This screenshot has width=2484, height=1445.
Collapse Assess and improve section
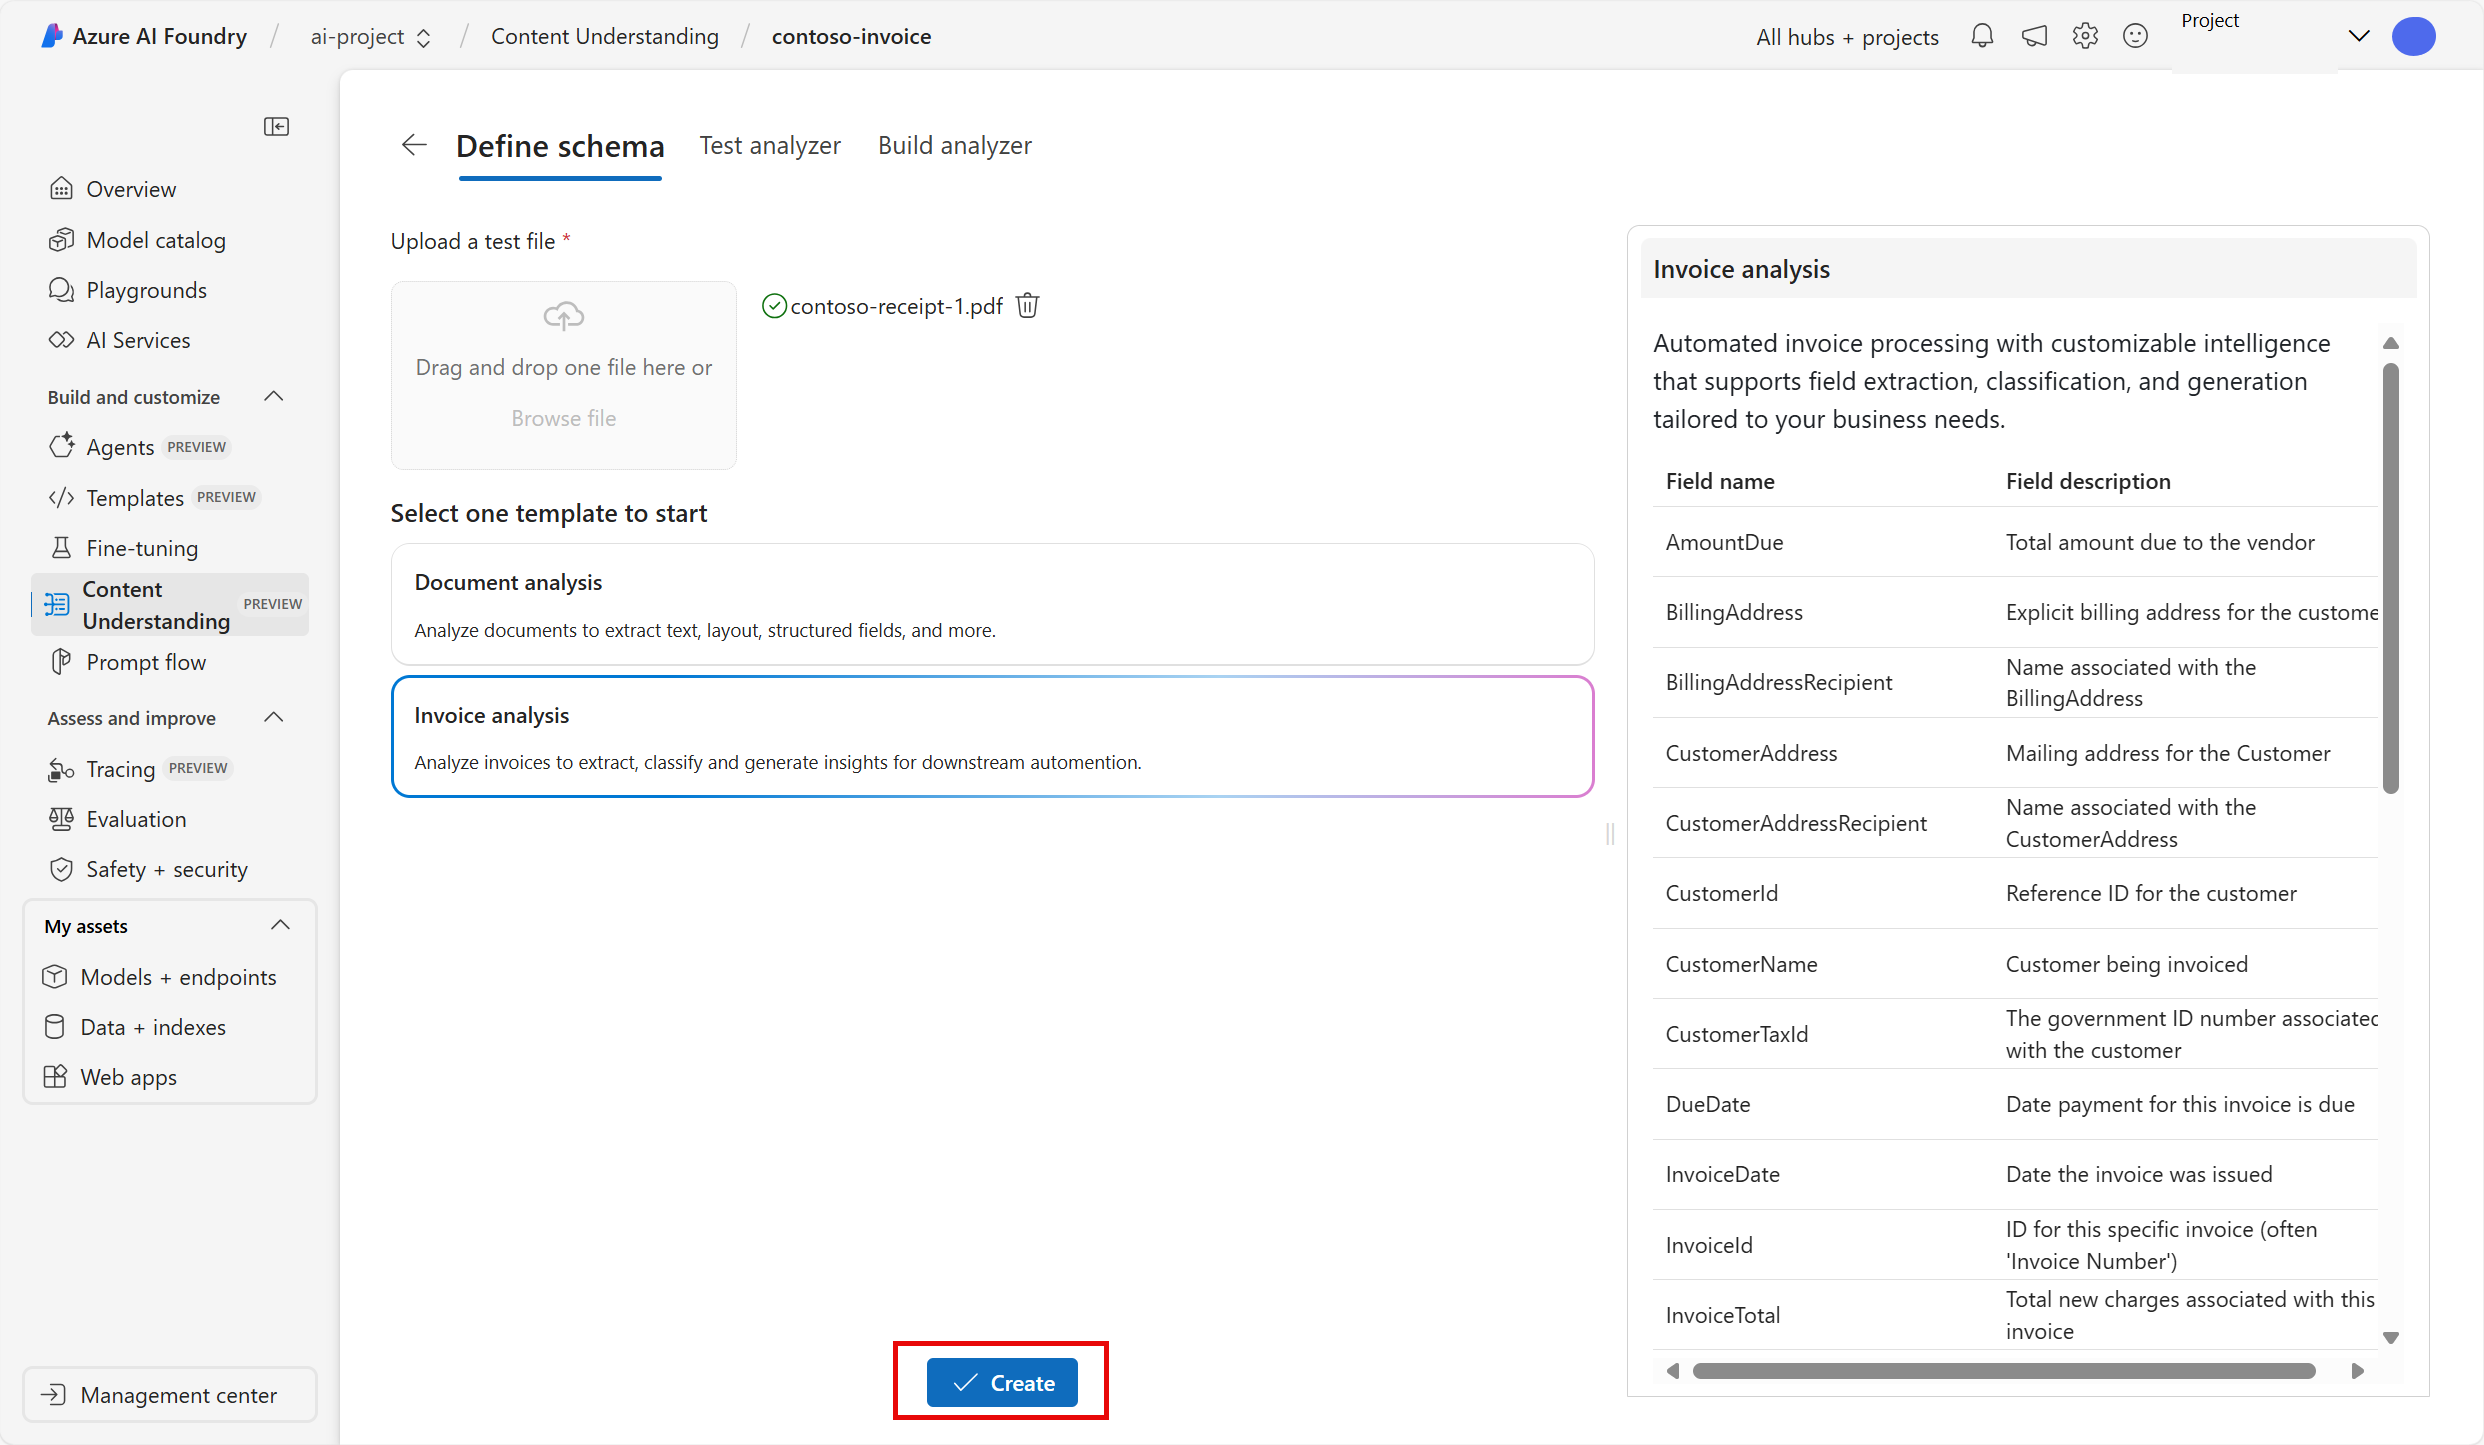pyautogui.click(x=274, y=718)
